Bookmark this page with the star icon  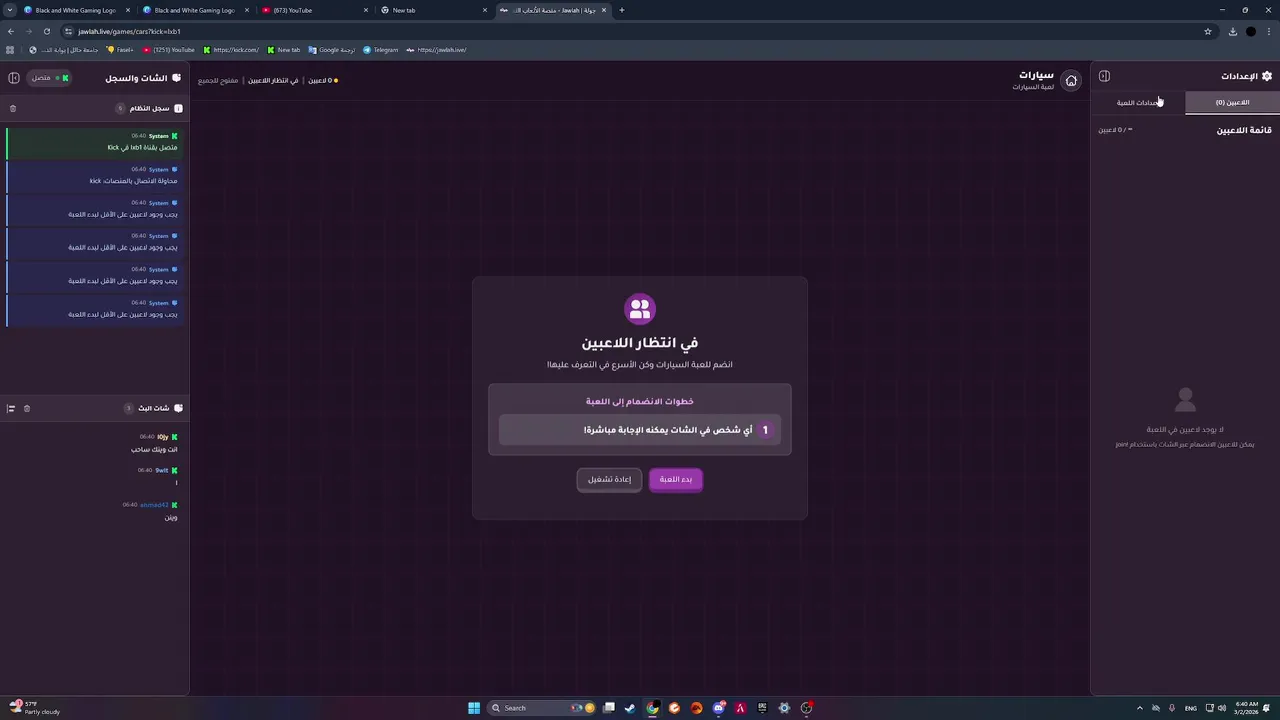(x=1208, y=31)
